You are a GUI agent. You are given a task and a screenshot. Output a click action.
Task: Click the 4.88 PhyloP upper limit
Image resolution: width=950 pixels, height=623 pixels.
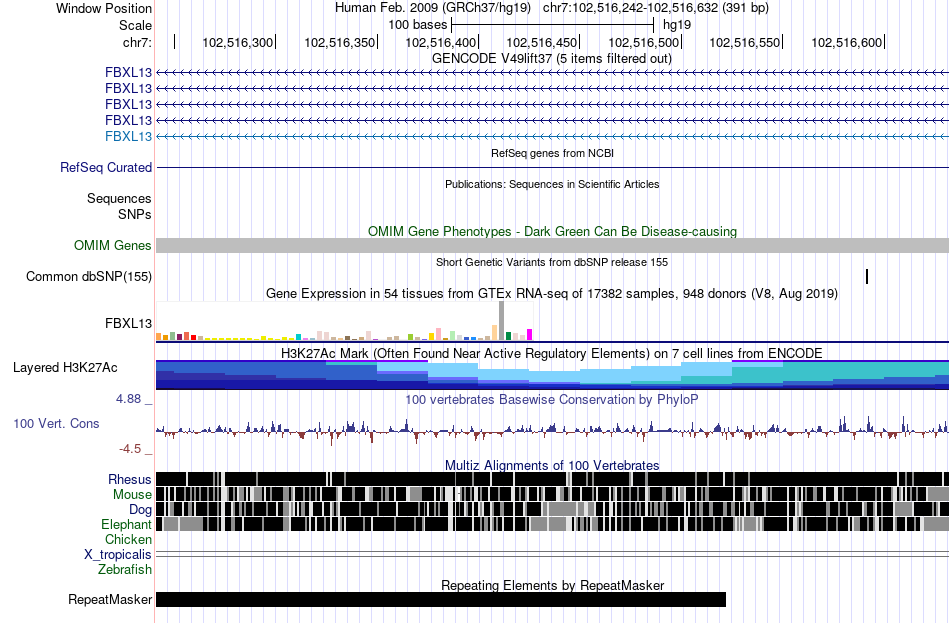(128, 399)
